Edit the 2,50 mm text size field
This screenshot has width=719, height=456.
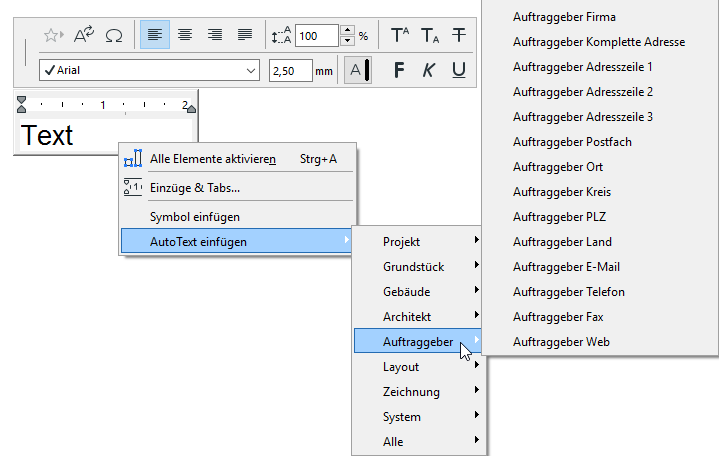click(291, 71)
